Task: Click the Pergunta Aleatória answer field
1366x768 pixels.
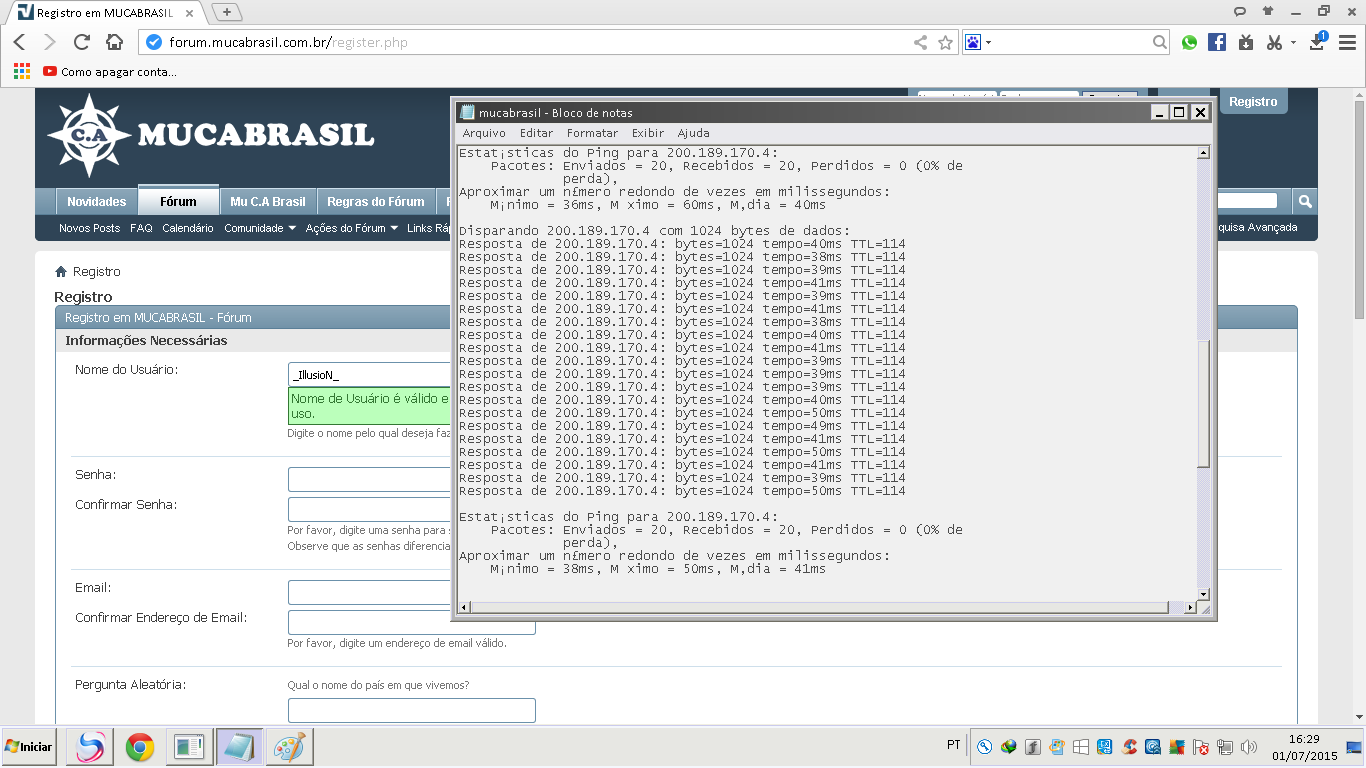Action: [x=411, y=710]
